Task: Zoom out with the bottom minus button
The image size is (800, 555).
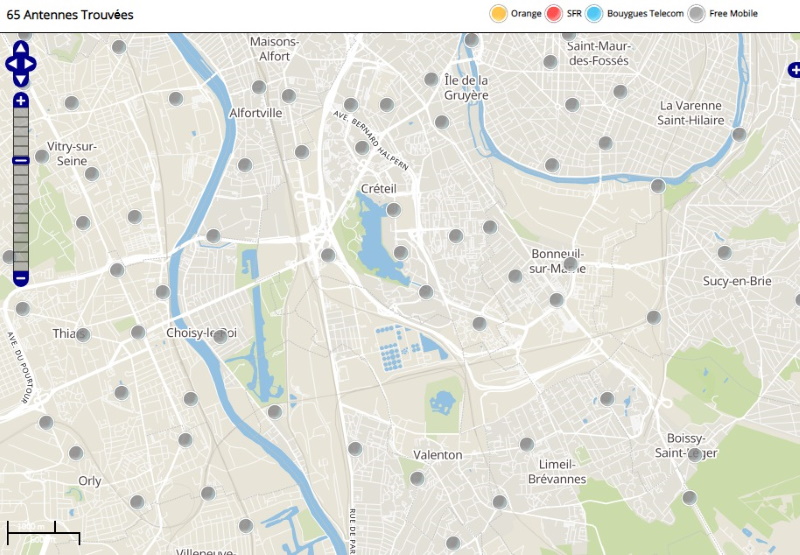Action: coord(21,277)
